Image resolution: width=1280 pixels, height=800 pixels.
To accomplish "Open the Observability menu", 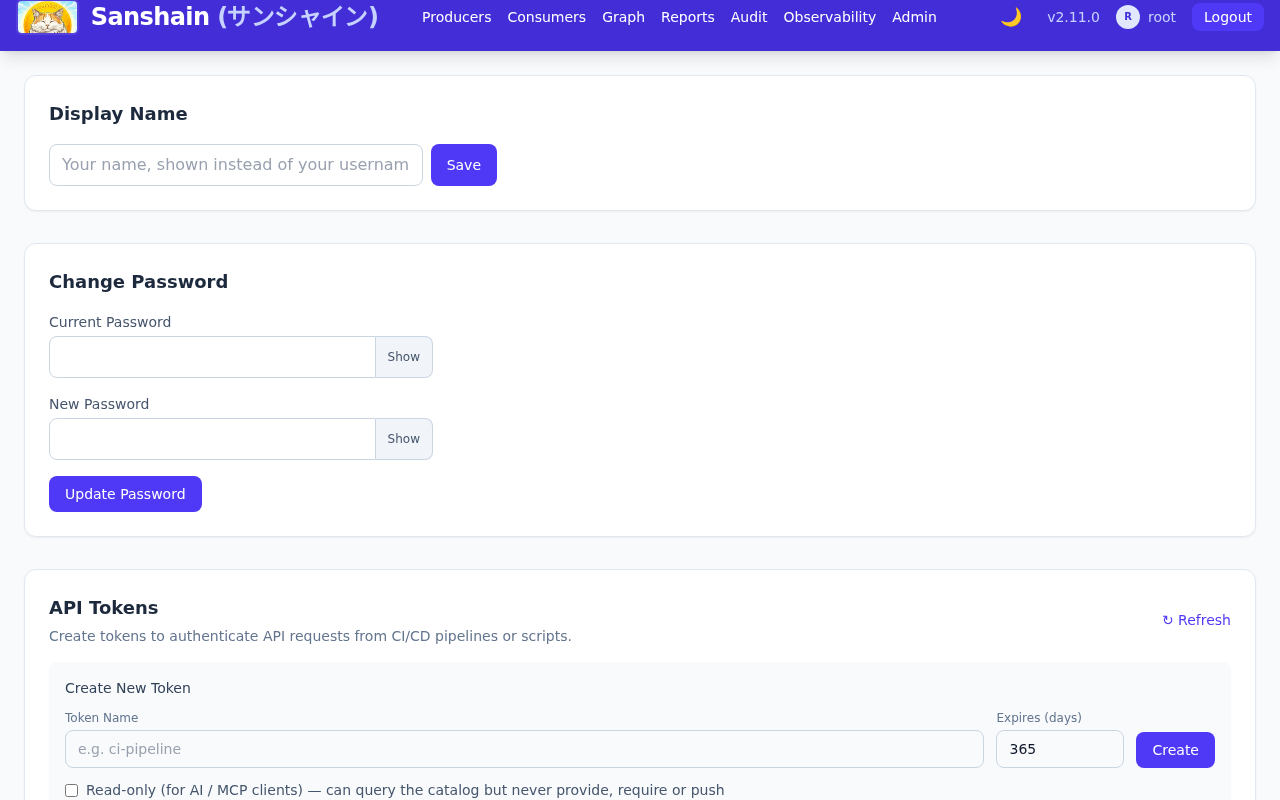I will tap(830, 17).
